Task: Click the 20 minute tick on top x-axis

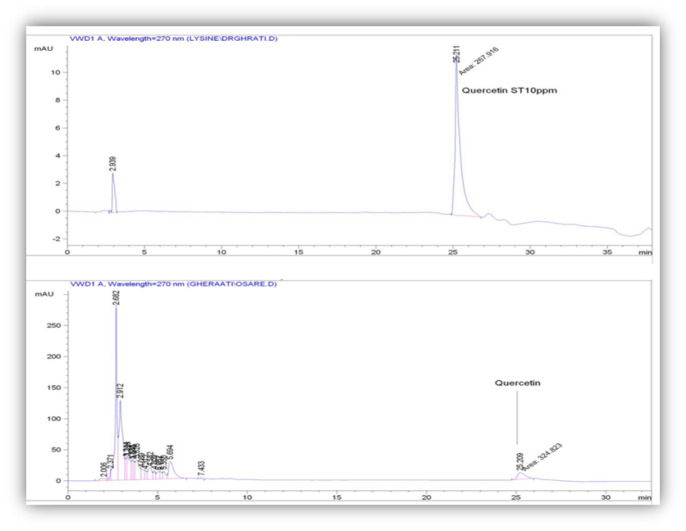Action: 376,252
